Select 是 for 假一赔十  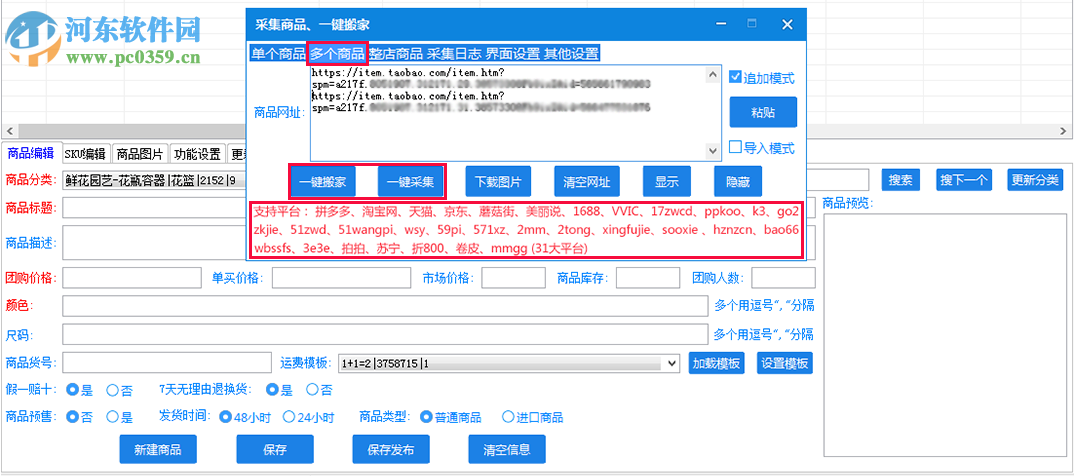pos(79,390)
